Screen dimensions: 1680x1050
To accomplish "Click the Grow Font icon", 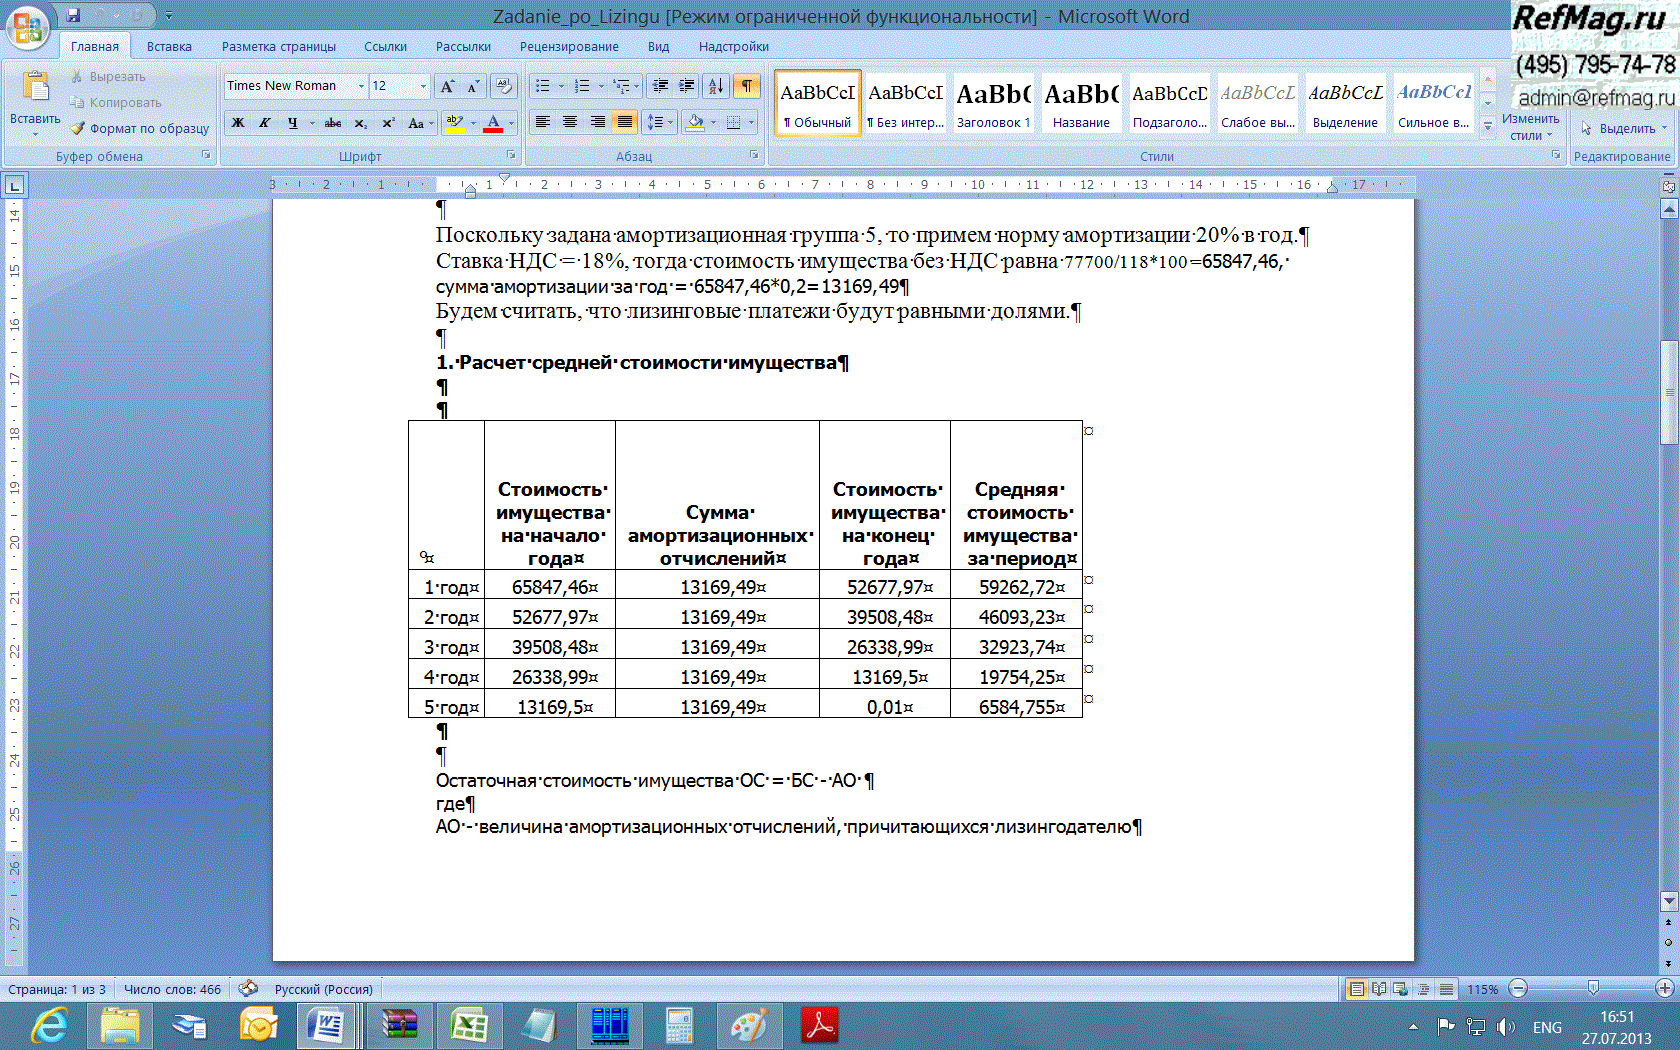I will pyautogui.click(x=447, y=86).
